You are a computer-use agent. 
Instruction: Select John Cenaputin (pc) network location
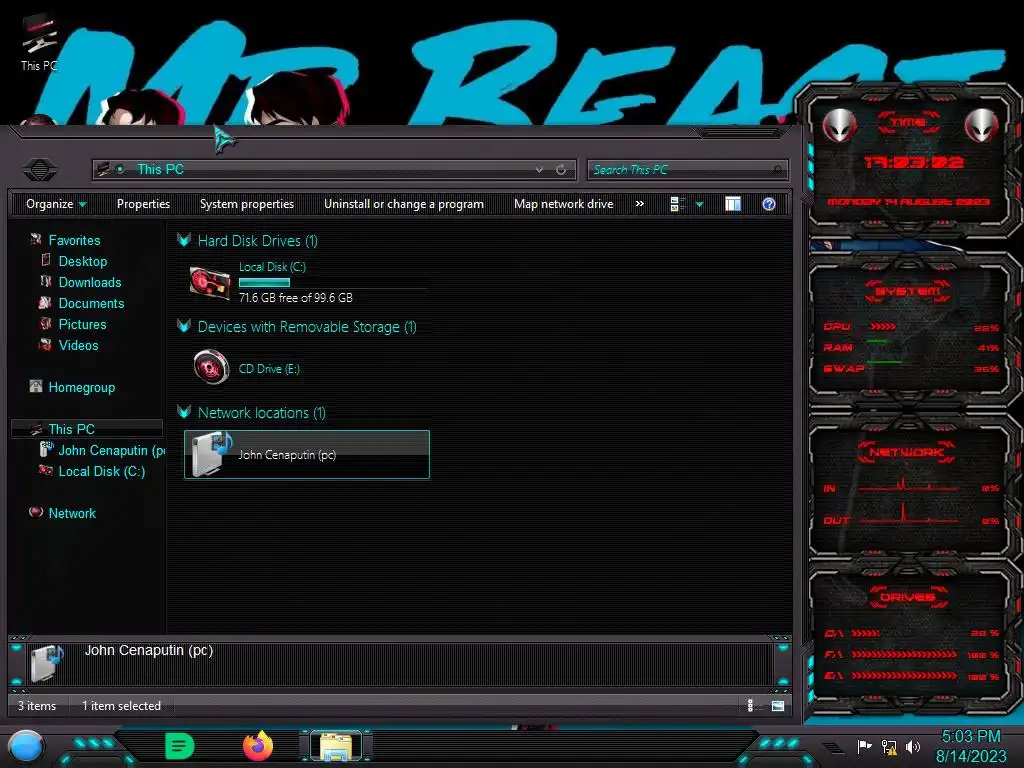(307, 455)
